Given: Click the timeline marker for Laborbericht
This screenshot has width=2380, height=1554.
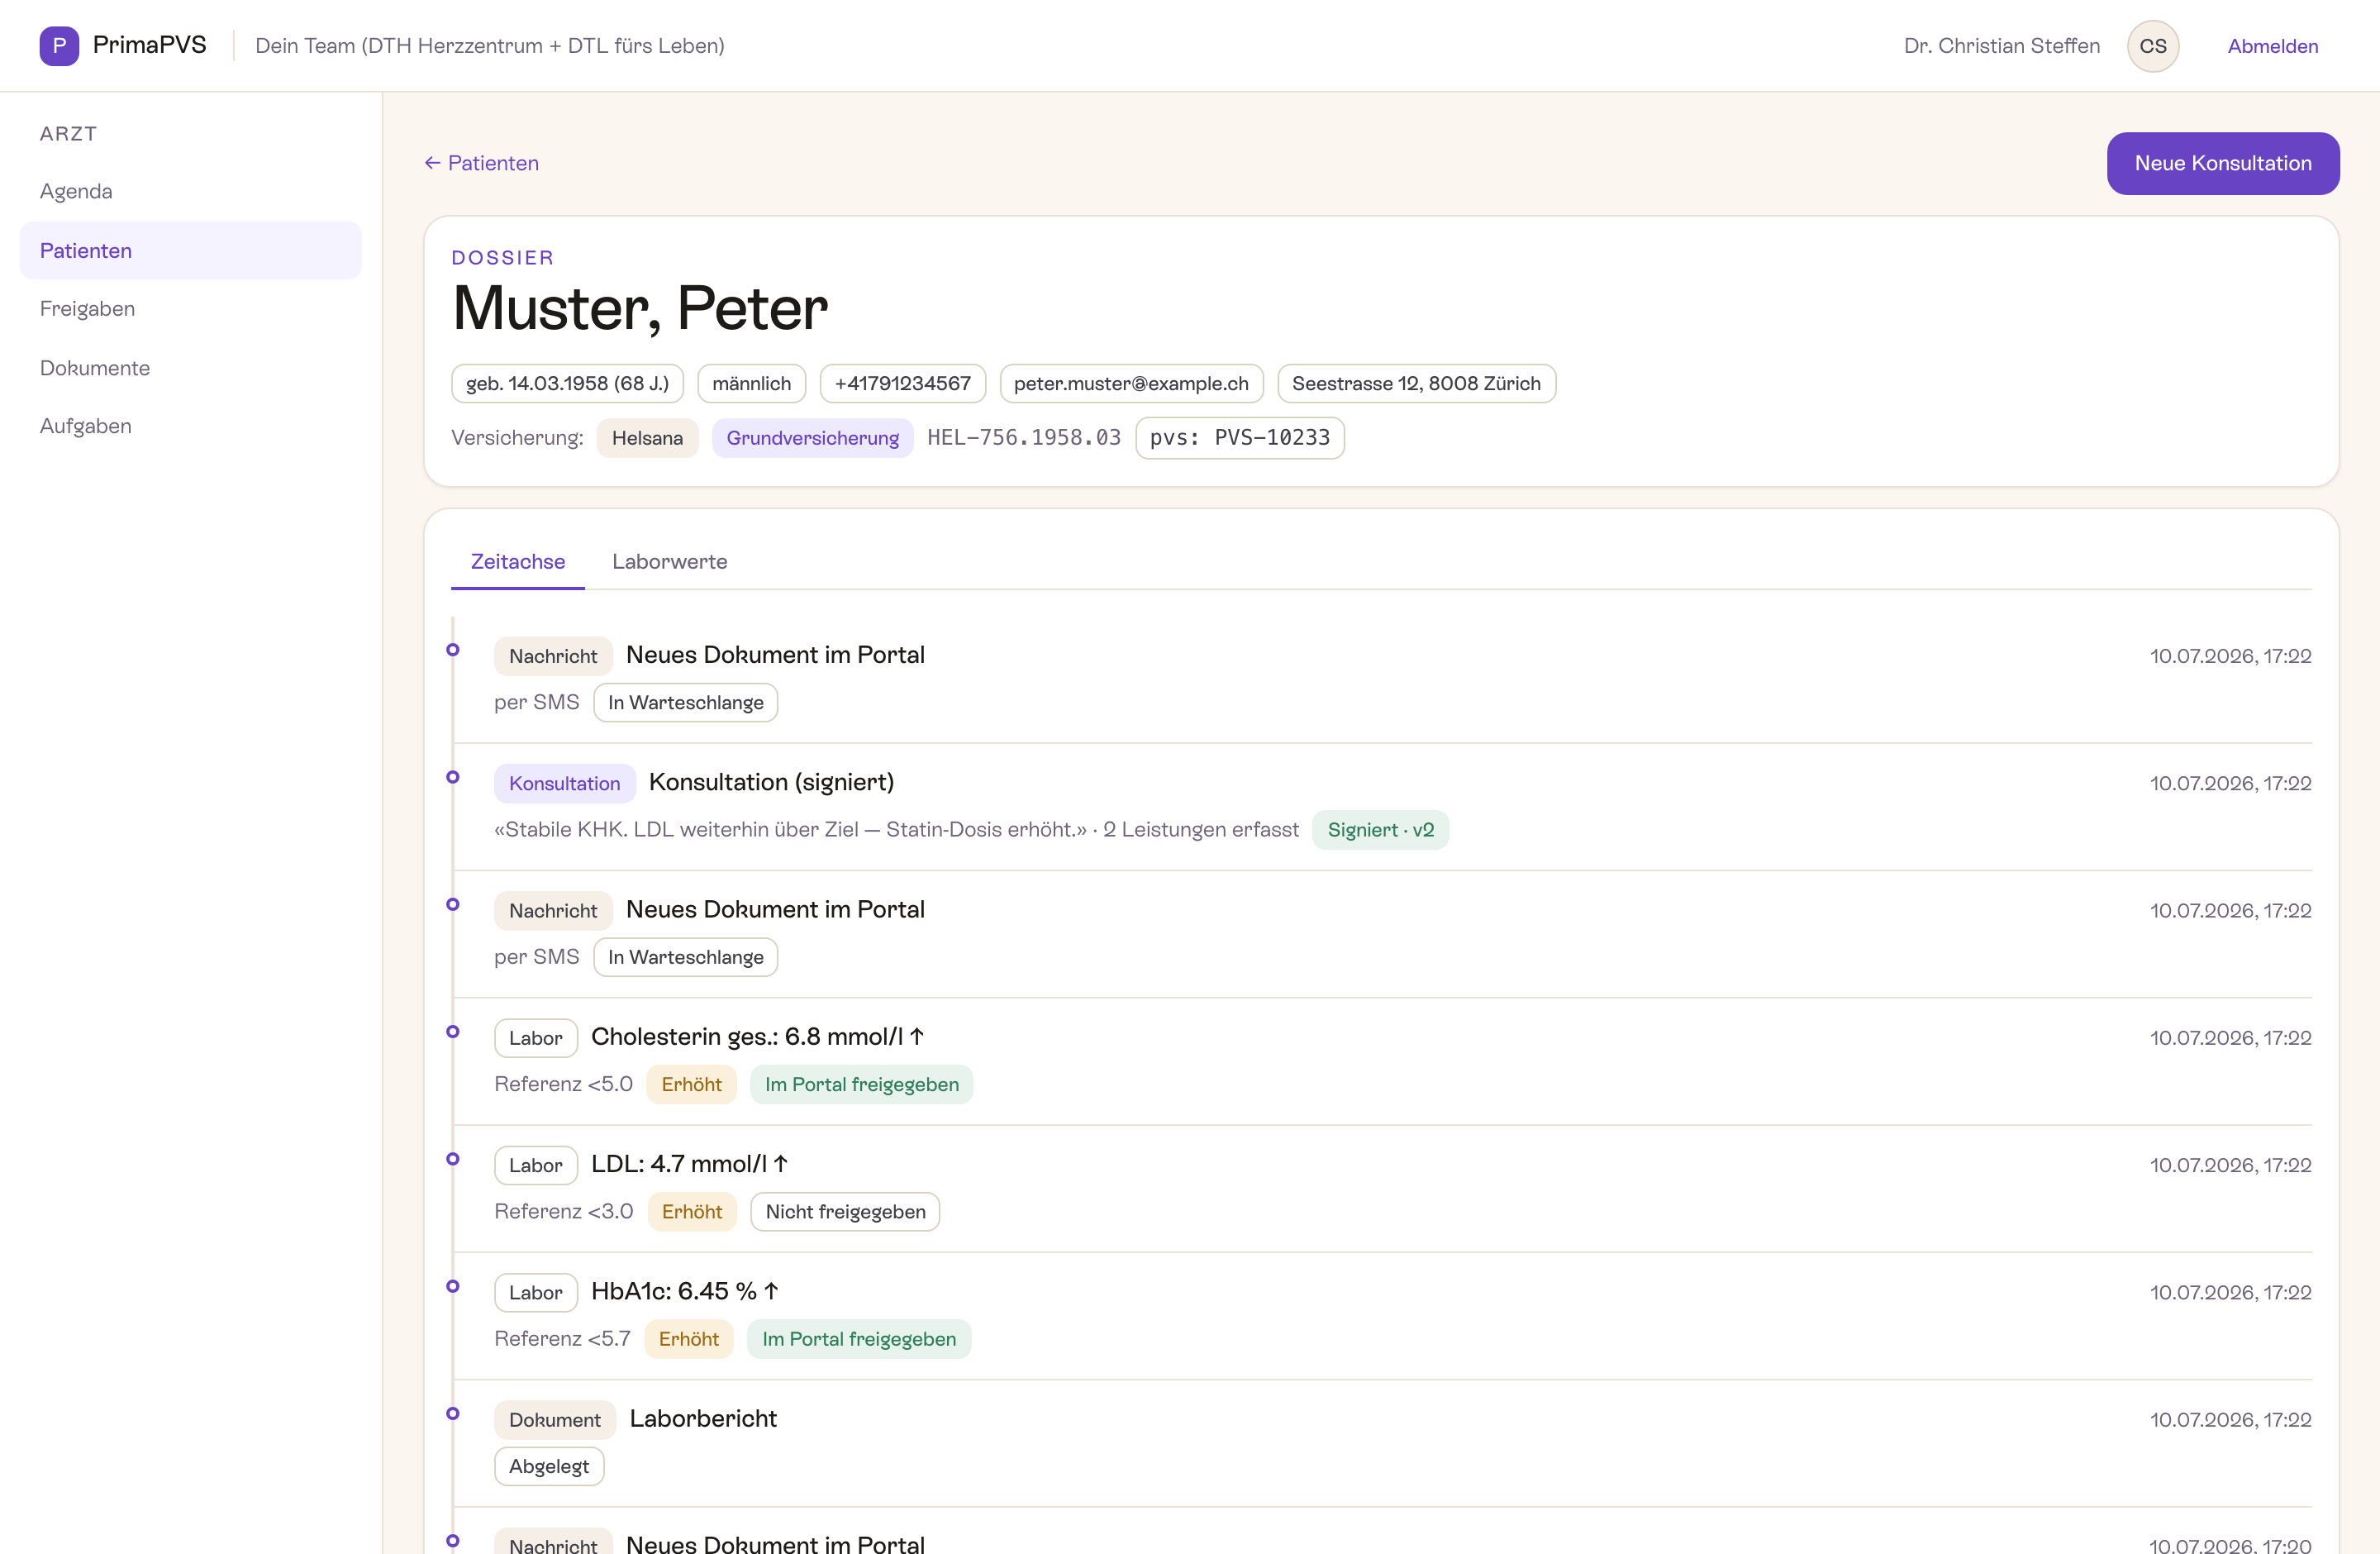Looking at the screenshot, I should pos(453,1413).
